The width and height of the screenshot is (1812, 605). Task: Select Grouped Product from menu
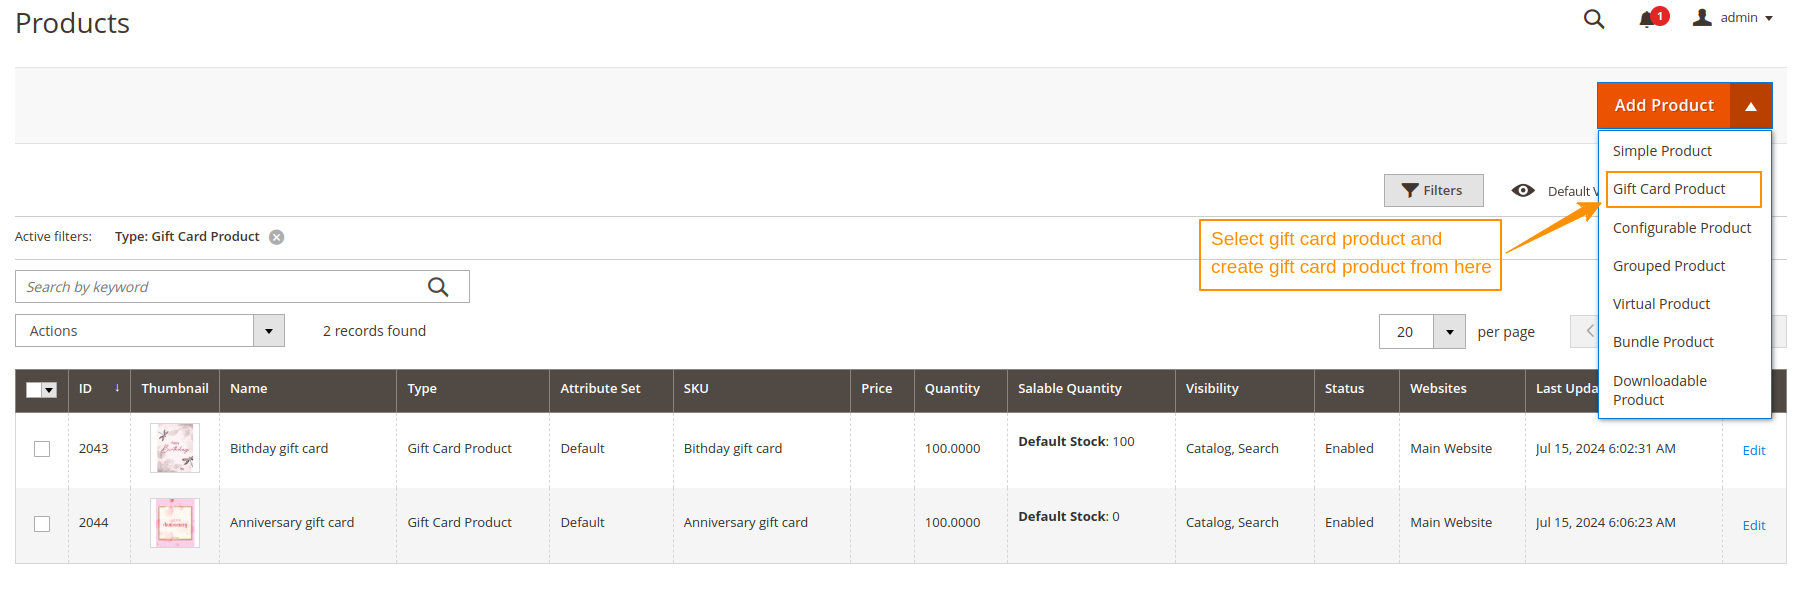(x=1669, y=266)
